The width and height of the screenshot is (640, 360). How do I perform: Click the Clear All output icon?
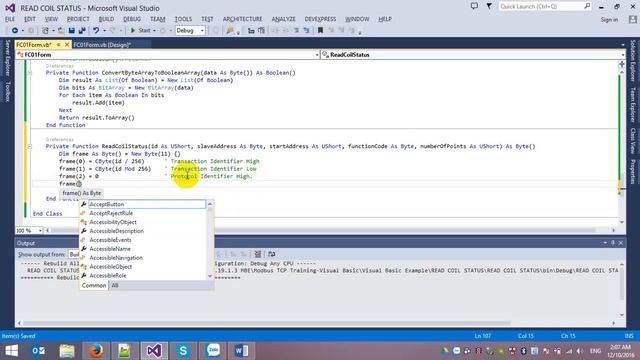tap(258, 254)
